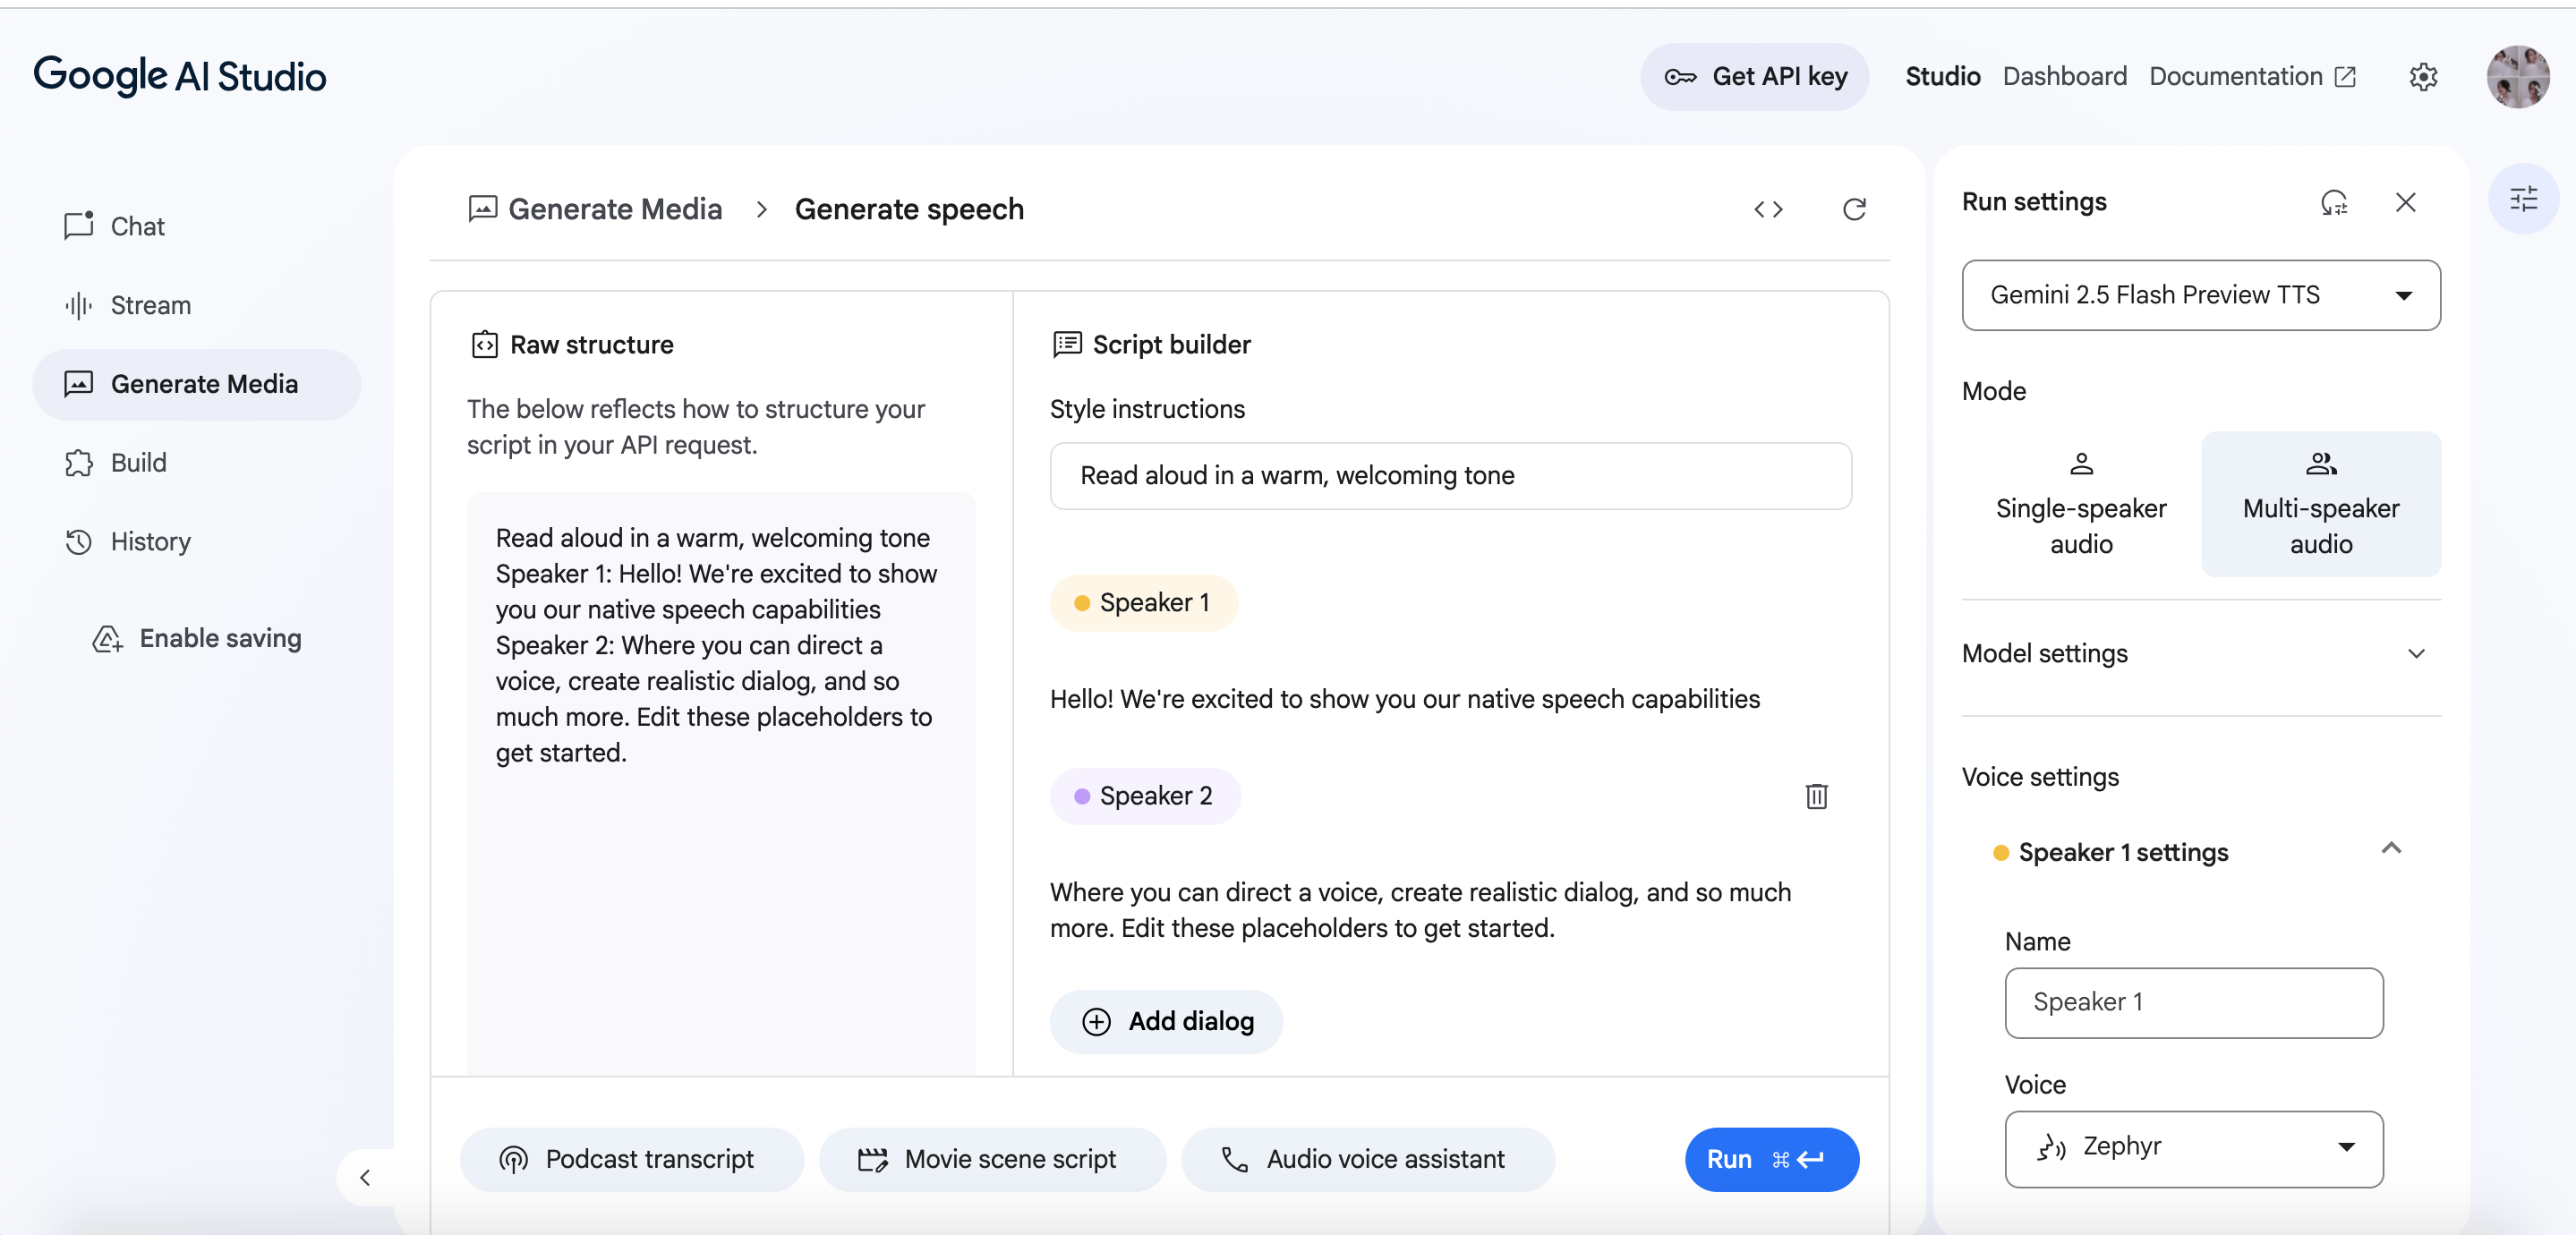
Task: Delete Speaker 2 with trash icon
Action: [1816, 796]
